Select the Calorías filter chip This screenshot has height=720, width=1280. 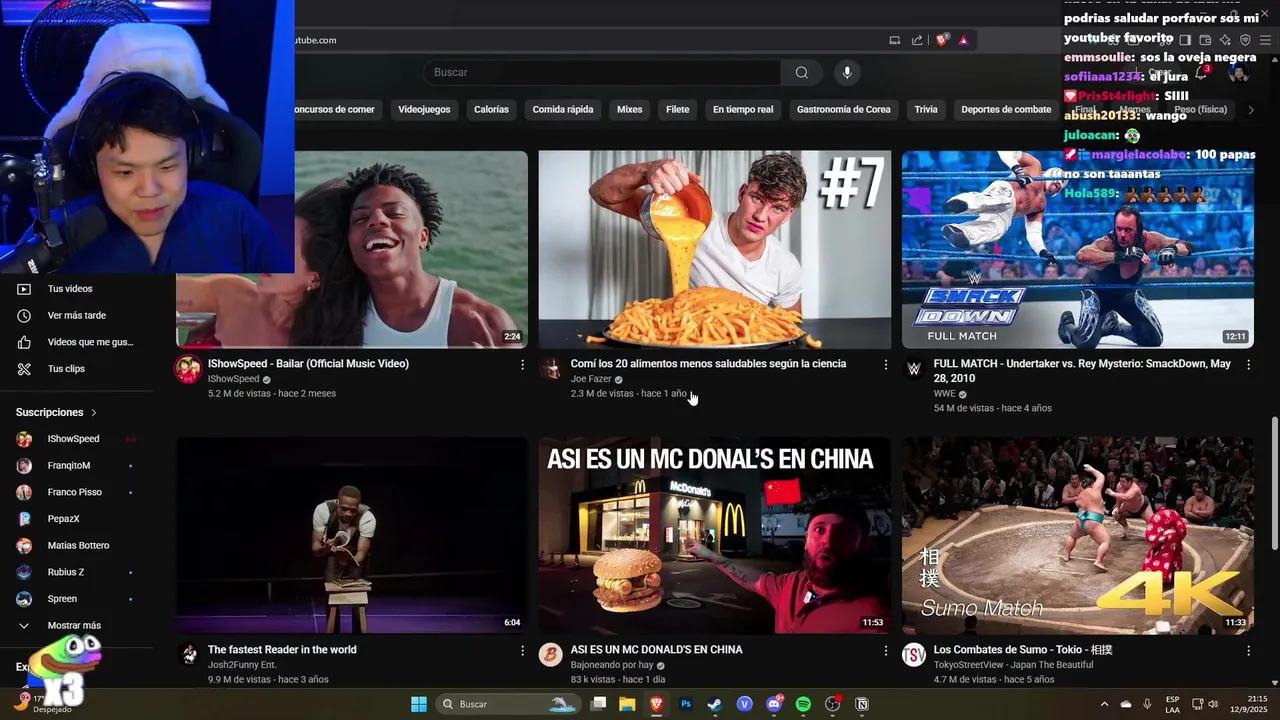[x=491, y=109]
